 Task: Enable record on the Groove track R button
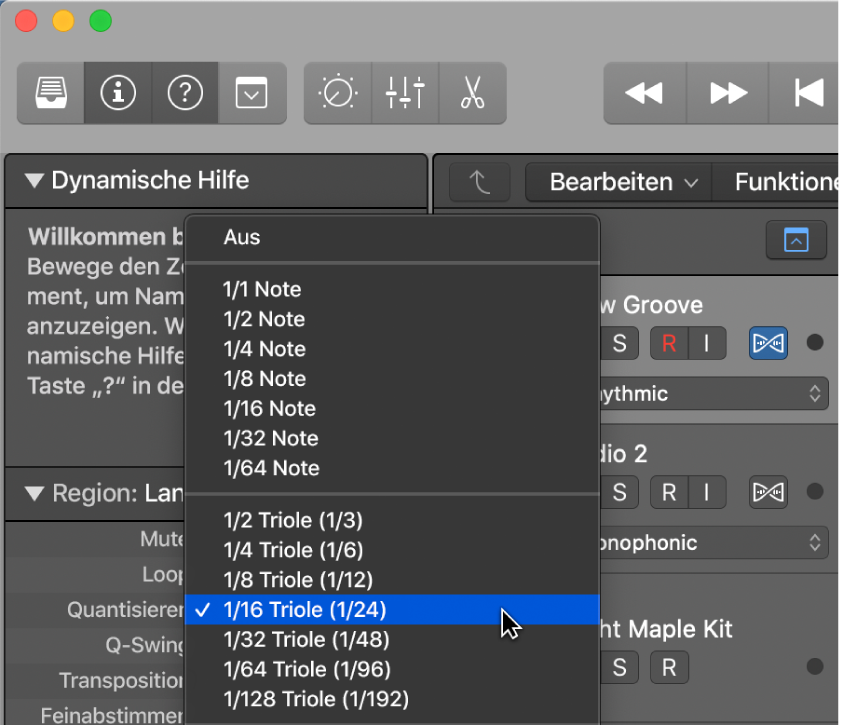669,343
